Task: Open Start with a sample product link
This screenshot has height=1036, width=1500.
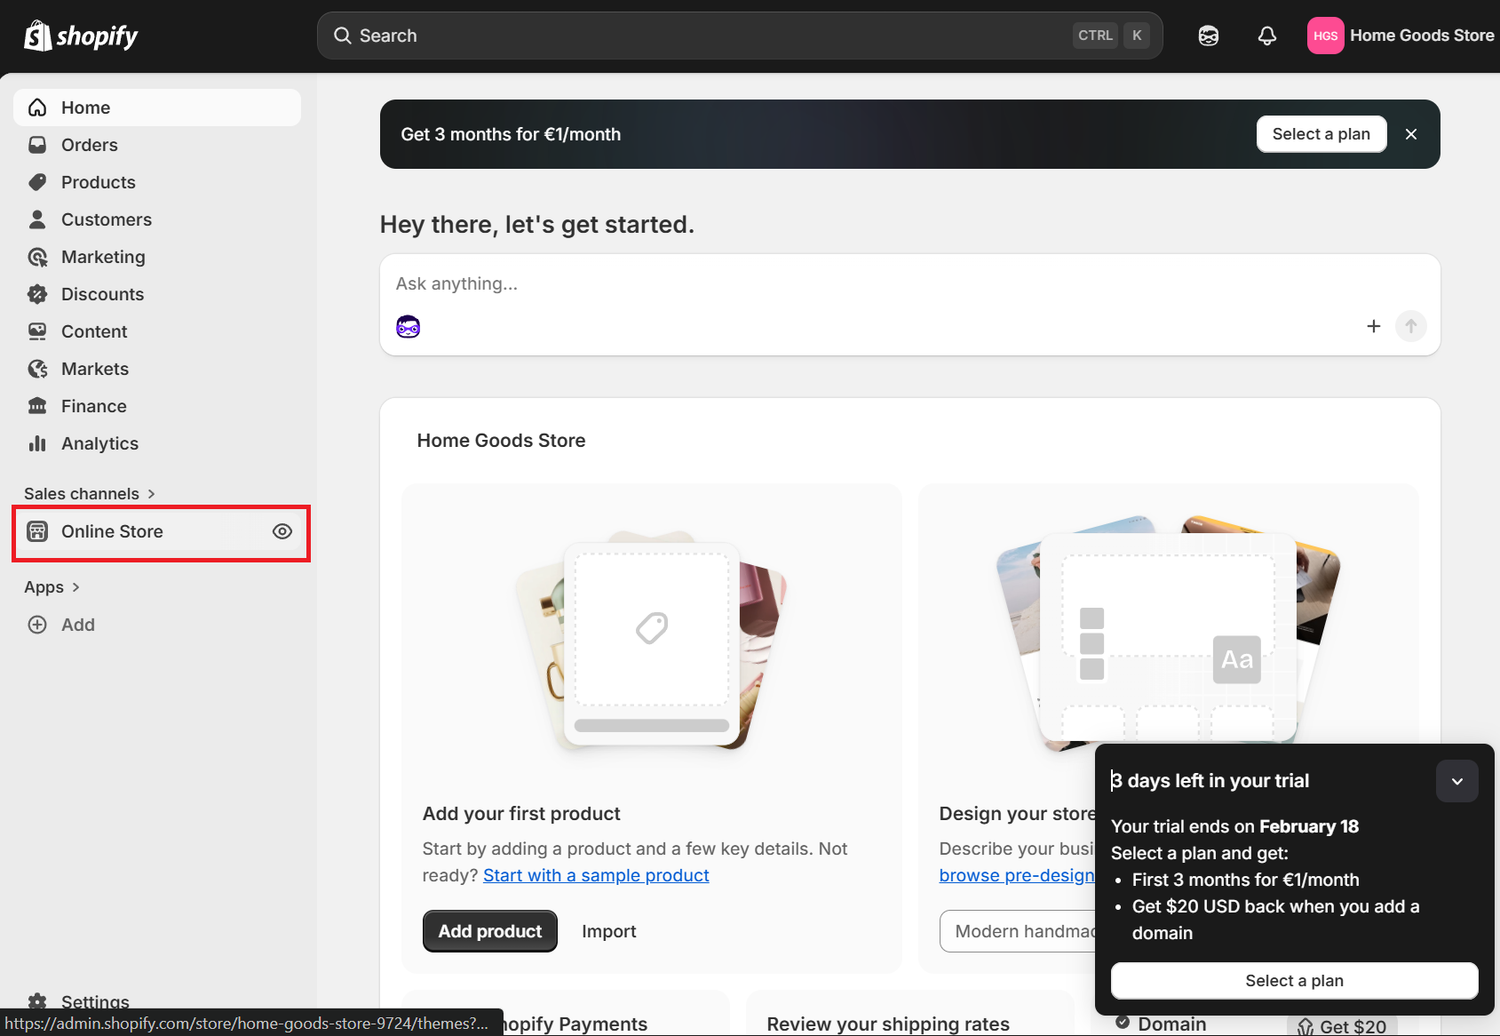Action: 595,875
